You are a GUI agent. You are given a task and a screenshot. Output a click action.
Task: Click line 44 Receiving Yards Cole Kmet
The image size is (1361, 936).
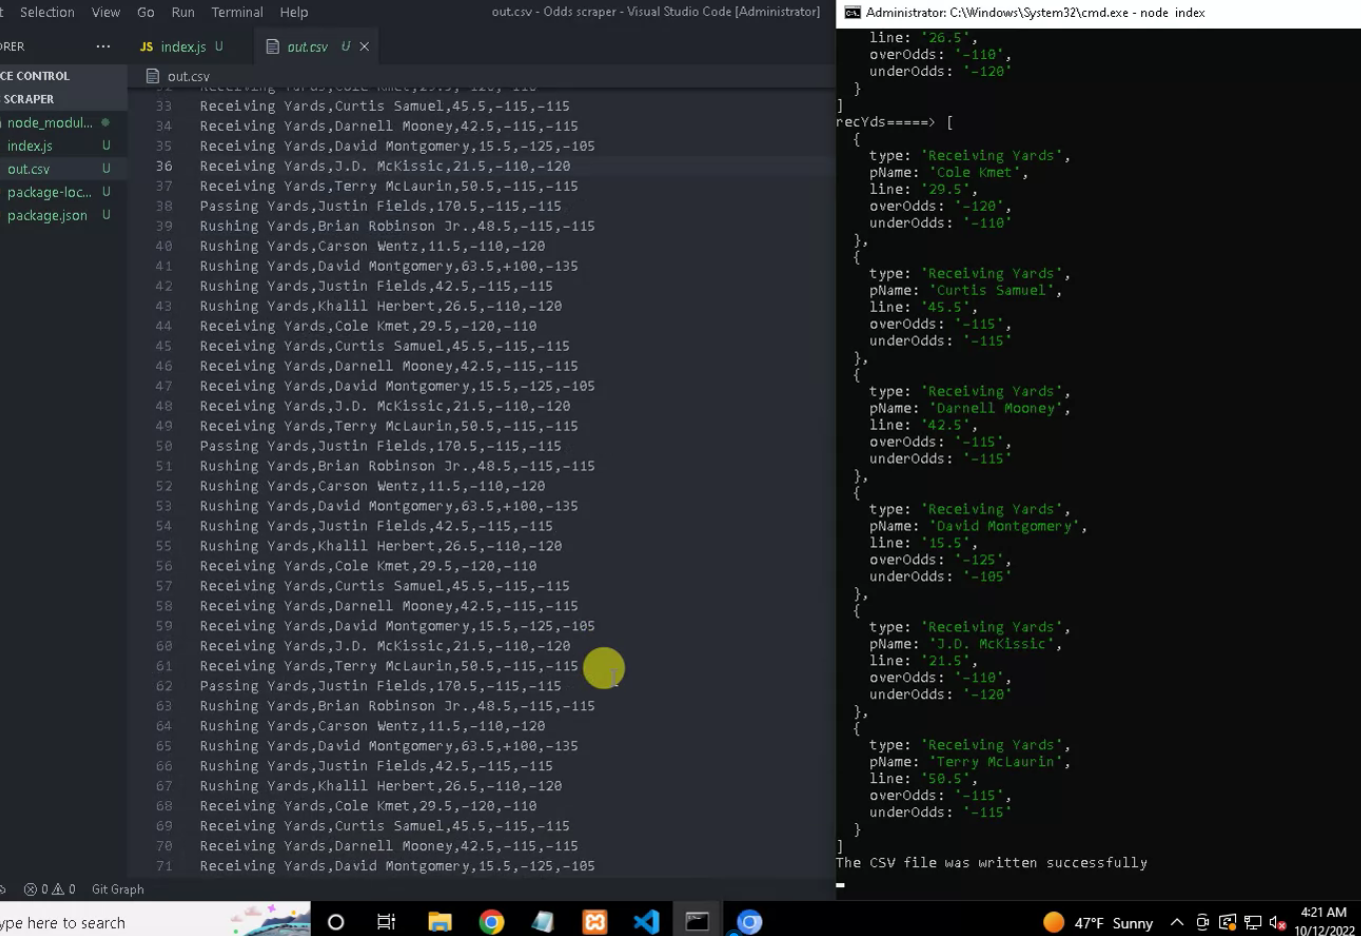click(368, 326)
